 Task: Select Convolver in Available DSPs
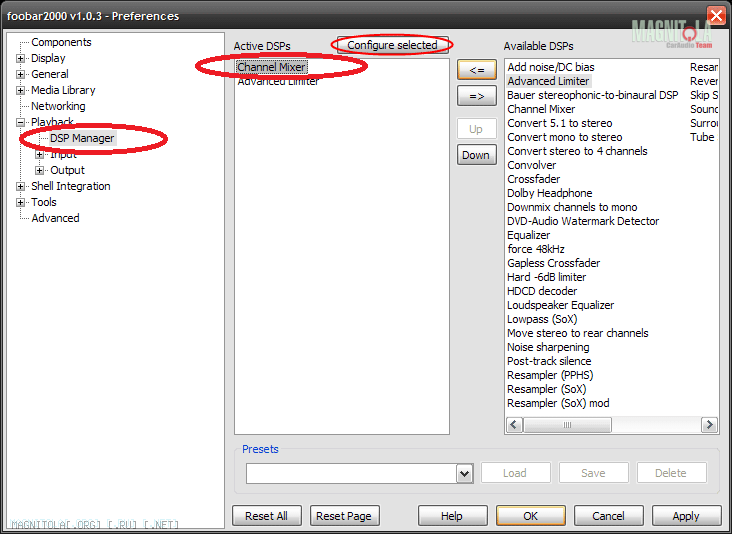(x=532, y=165)
